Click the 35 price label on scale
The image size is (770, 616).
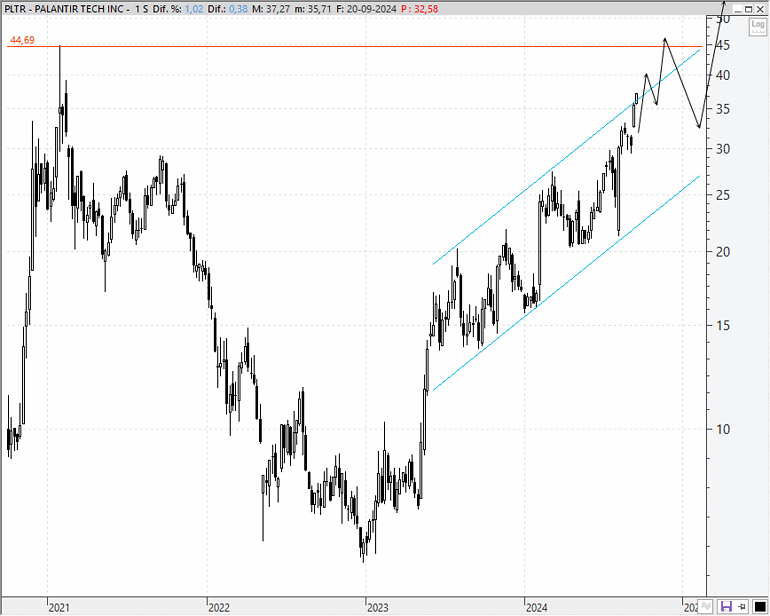723,109
